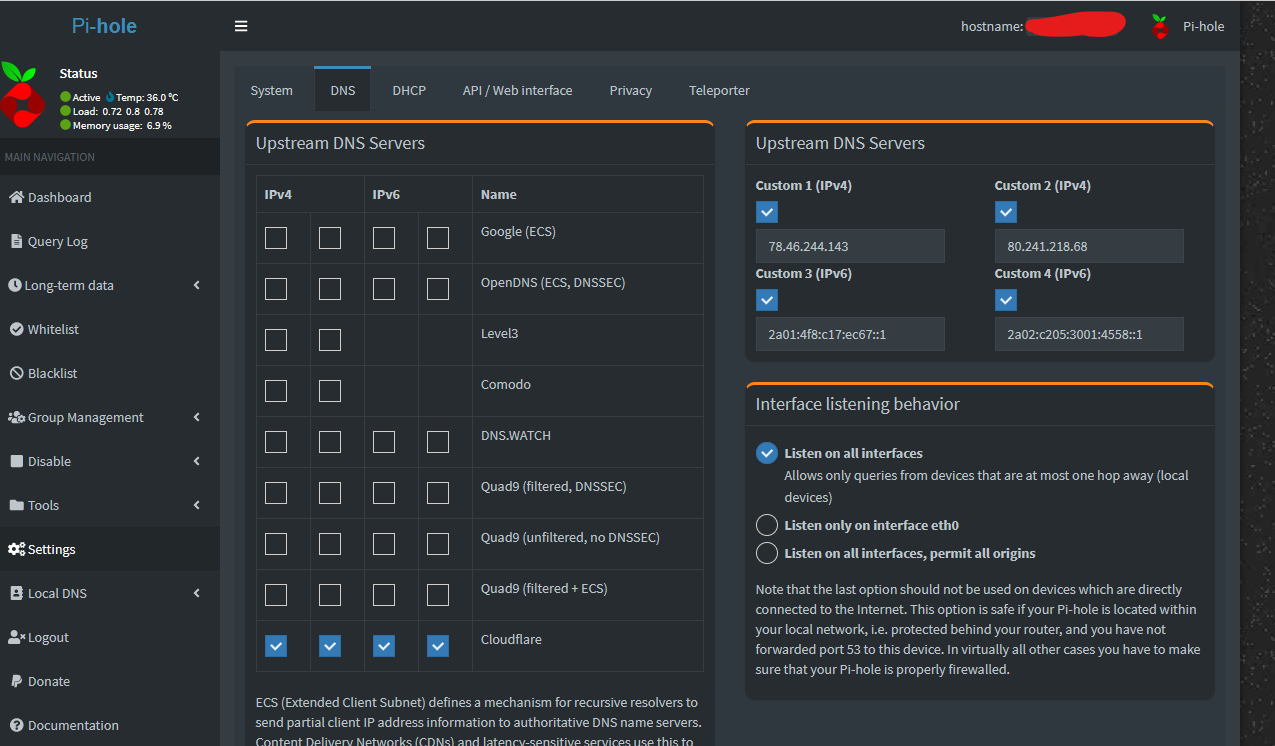Screen dimensions: 1275x746
Task: Expand the Long-term data submenu arrow
Action: pos(197,285)
